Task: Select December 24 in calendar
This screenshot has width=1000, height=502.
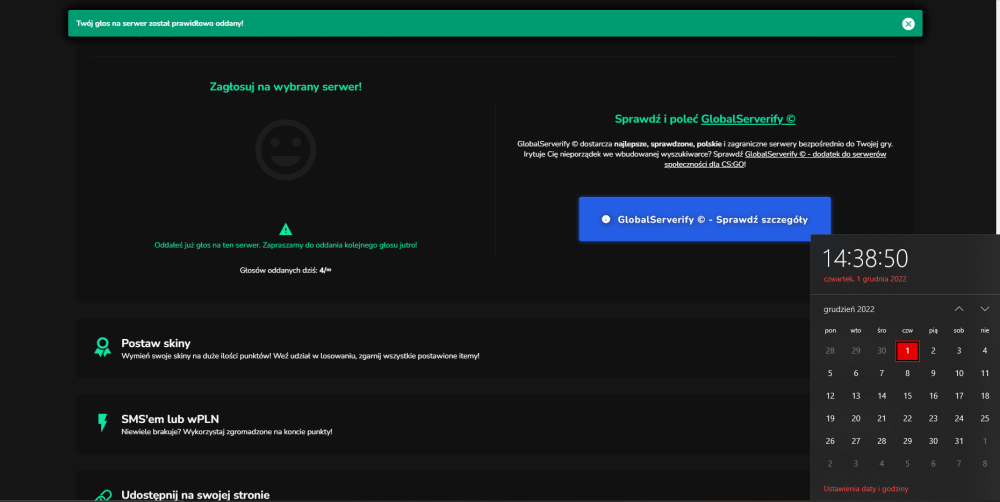Action: (x=959, y=418)
